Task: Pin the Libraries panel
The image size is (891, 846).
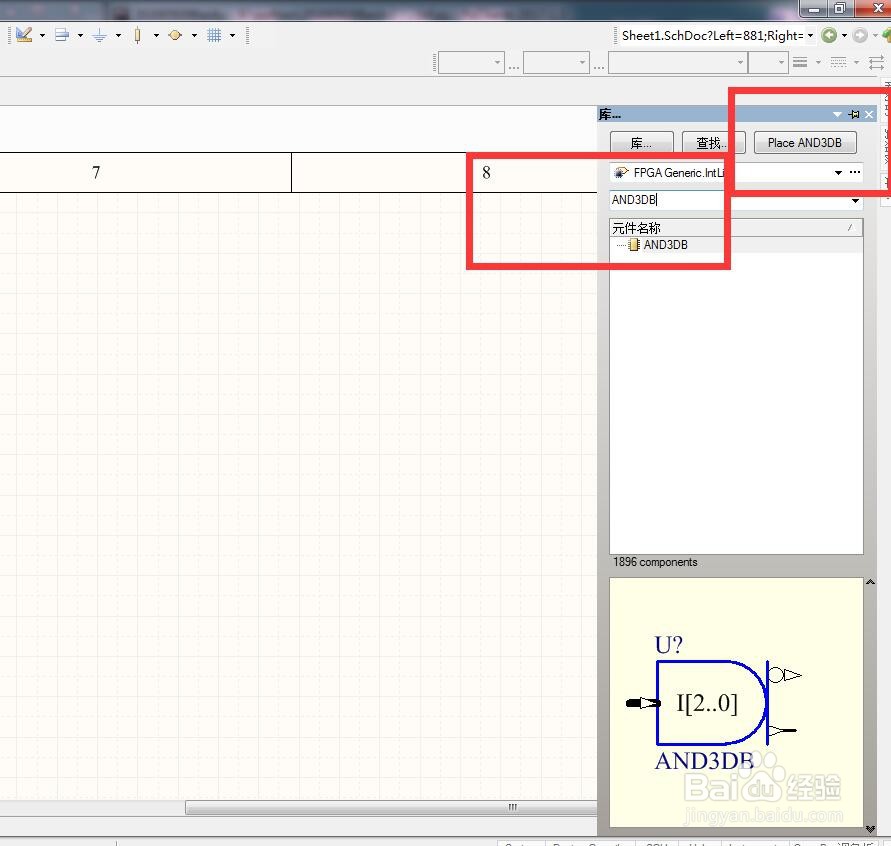Action: coord(853,115)
